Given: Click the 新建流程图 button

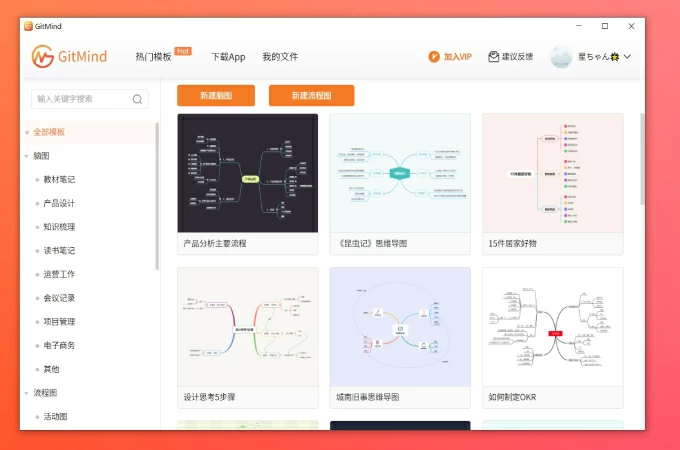Looking at the screenshot, I should pyautogui.click(x=311, y=95).
